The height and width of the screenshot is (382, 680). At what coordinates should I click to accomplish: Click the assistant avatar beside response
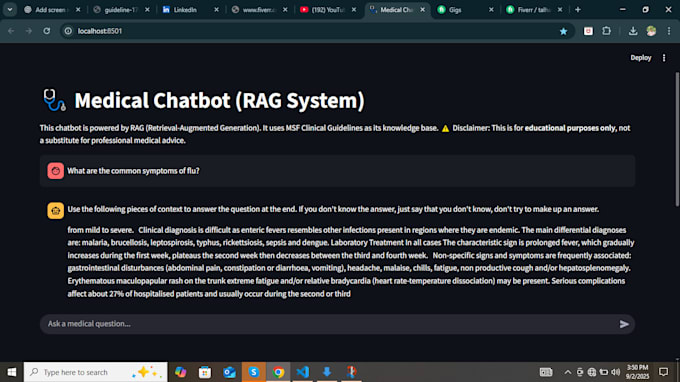56,211
